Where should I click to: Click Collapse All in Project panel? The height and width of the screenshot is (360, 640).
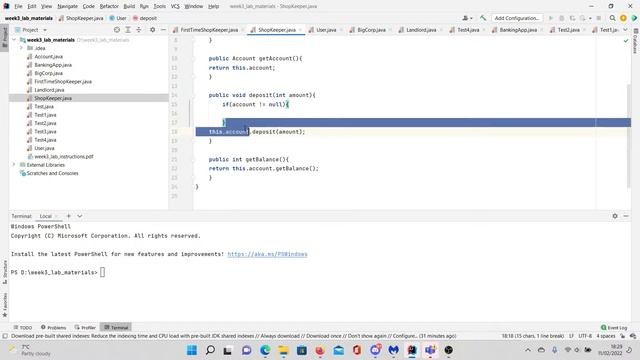pos(139,30)
